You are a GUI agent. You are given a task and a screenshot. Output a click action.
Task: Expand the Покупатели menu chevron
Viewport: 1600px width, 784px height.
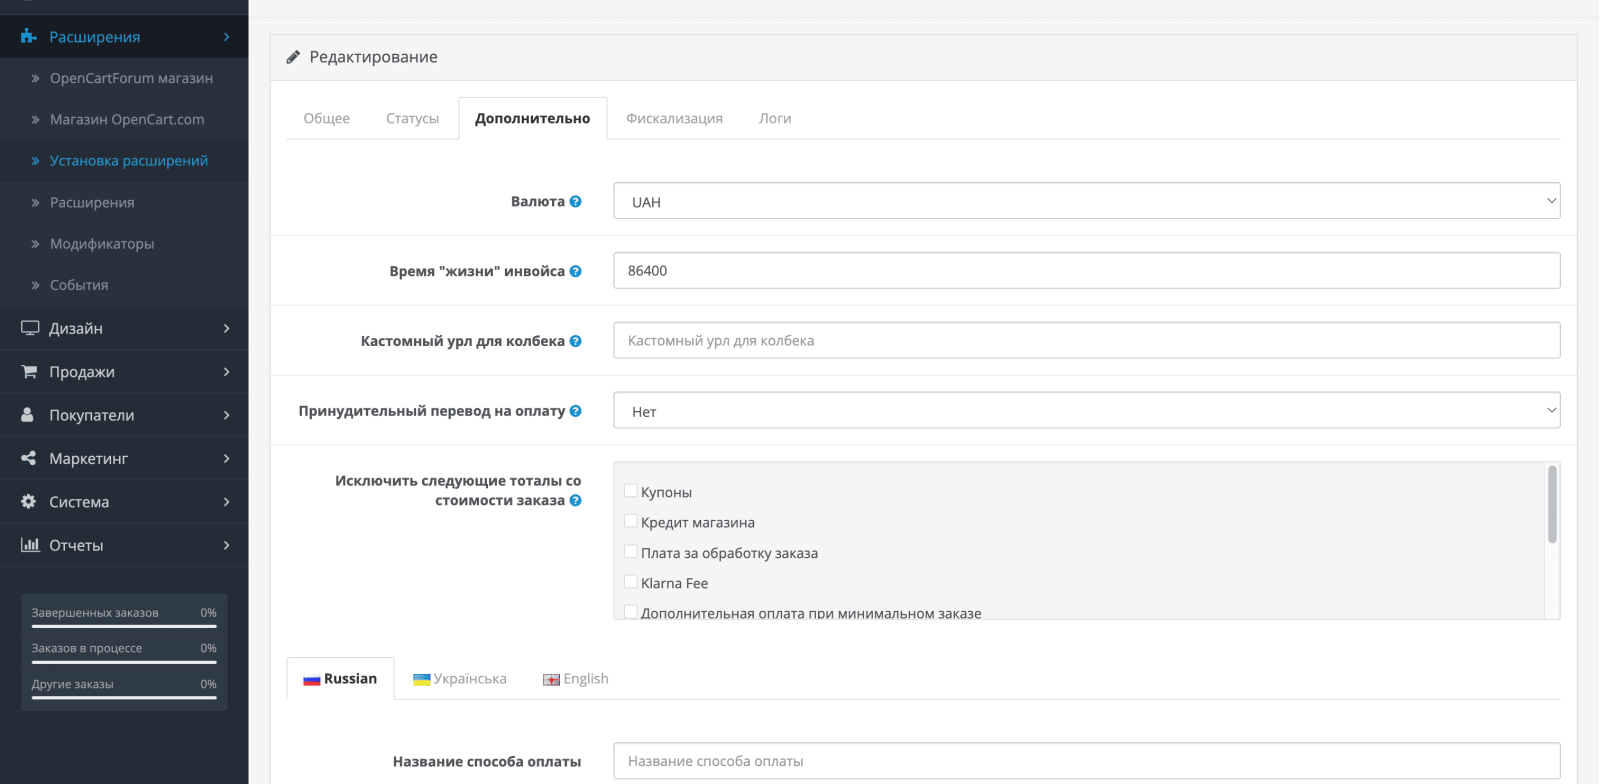click(227, 415)
